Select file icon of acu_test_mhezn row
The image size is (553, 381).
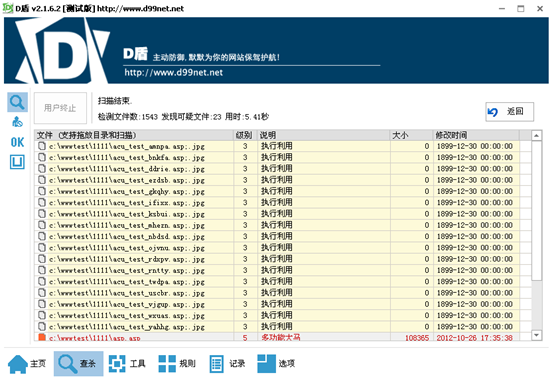click(x=42, y=225)
